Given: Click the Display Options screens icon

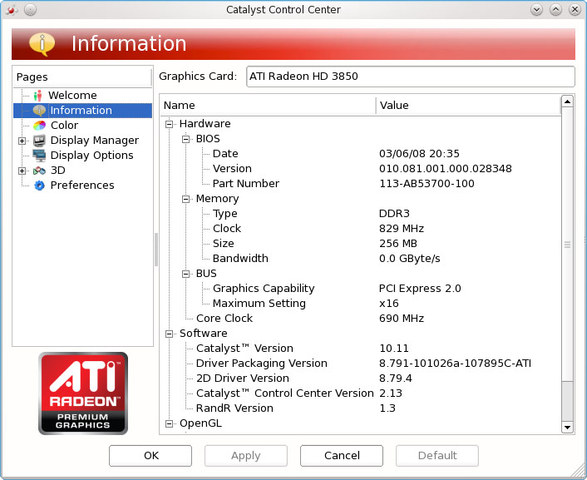Looking at the screenshot, I should tap(39, 155).
